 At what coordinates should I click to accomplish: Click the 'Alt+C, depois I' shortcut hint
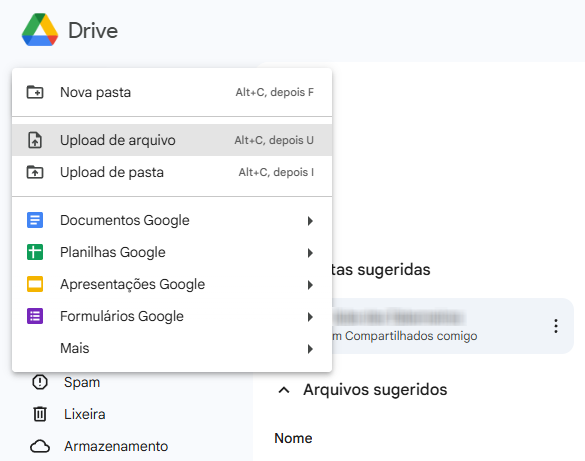click(x=276, y=172)
